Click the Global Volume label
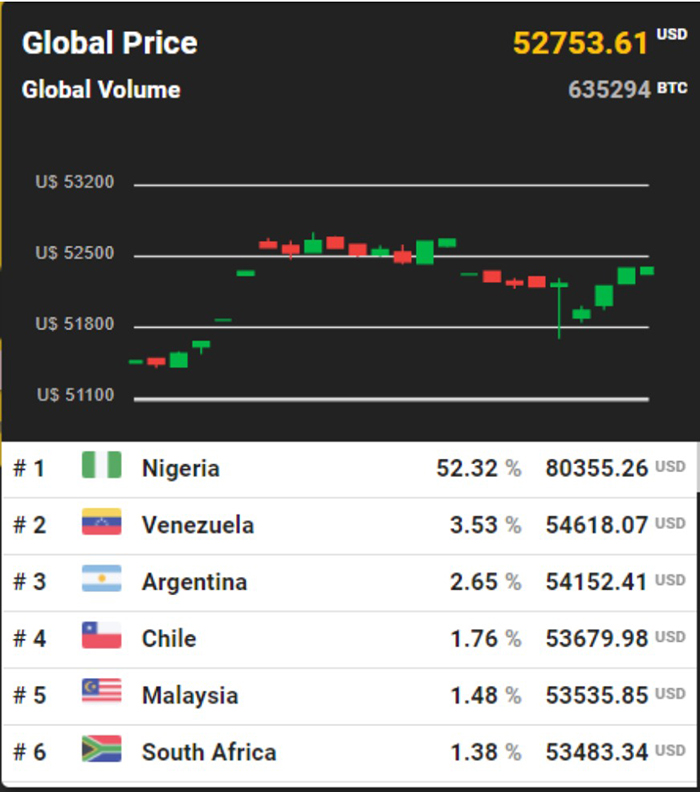 click(101, 90)
